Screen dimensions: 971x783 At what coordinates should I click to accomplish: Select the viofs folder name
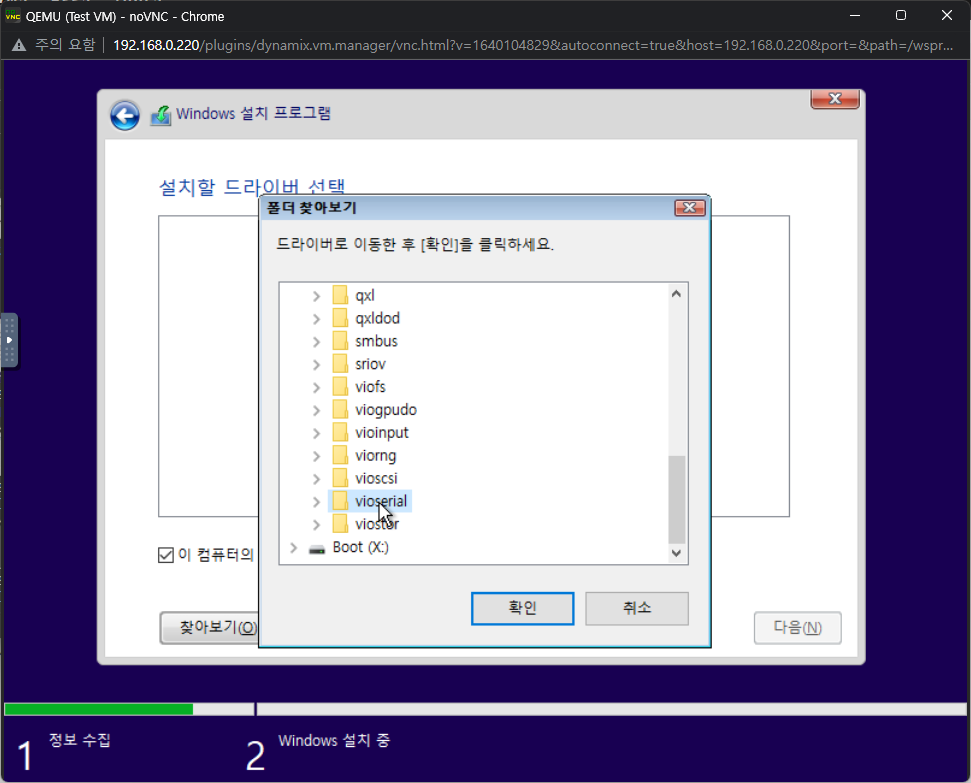(370, 387)
